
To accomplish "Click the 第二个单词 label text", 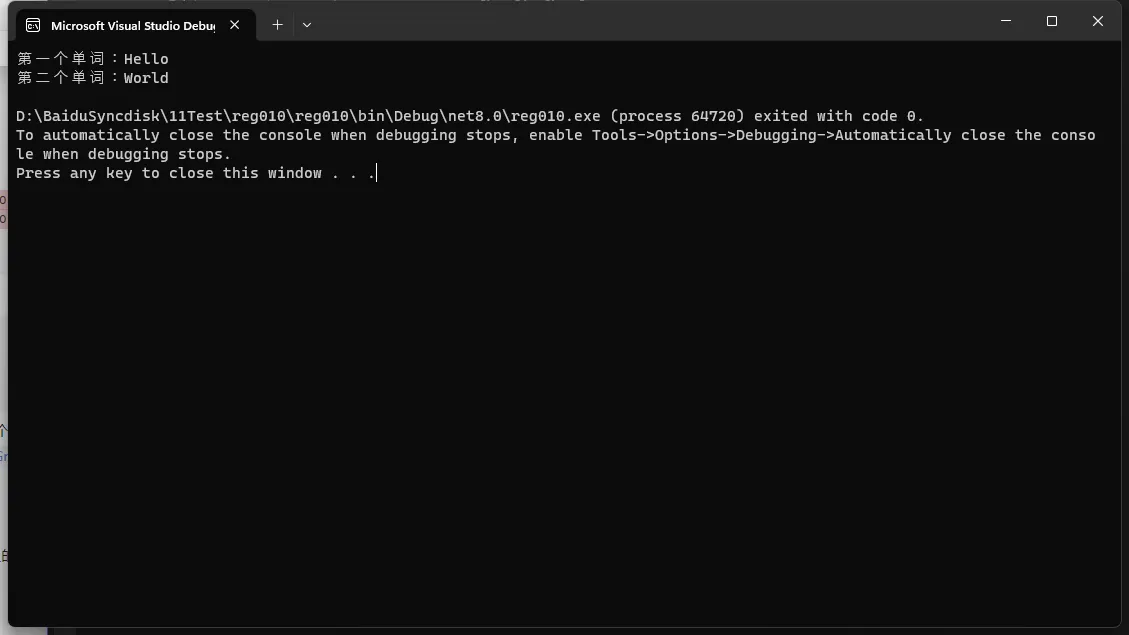I will pos(61,78).
